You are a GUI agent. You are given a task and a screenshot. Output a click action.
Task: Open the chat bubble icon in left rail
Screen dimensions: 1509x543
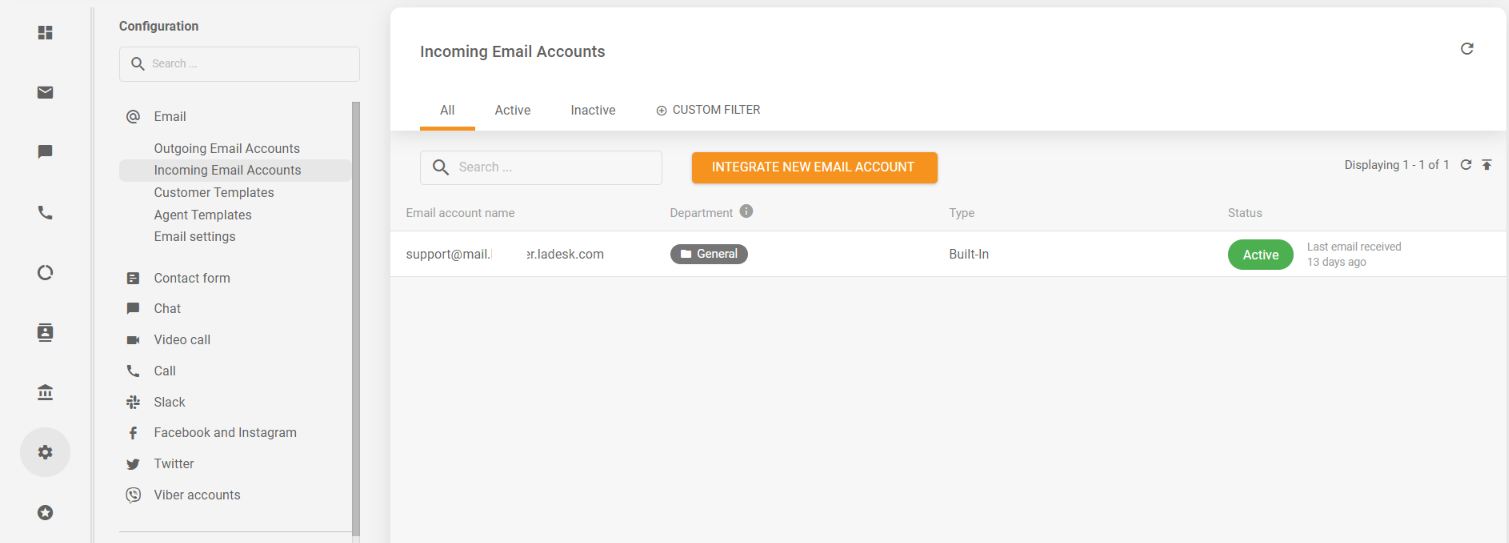click(x=45, y=152)
